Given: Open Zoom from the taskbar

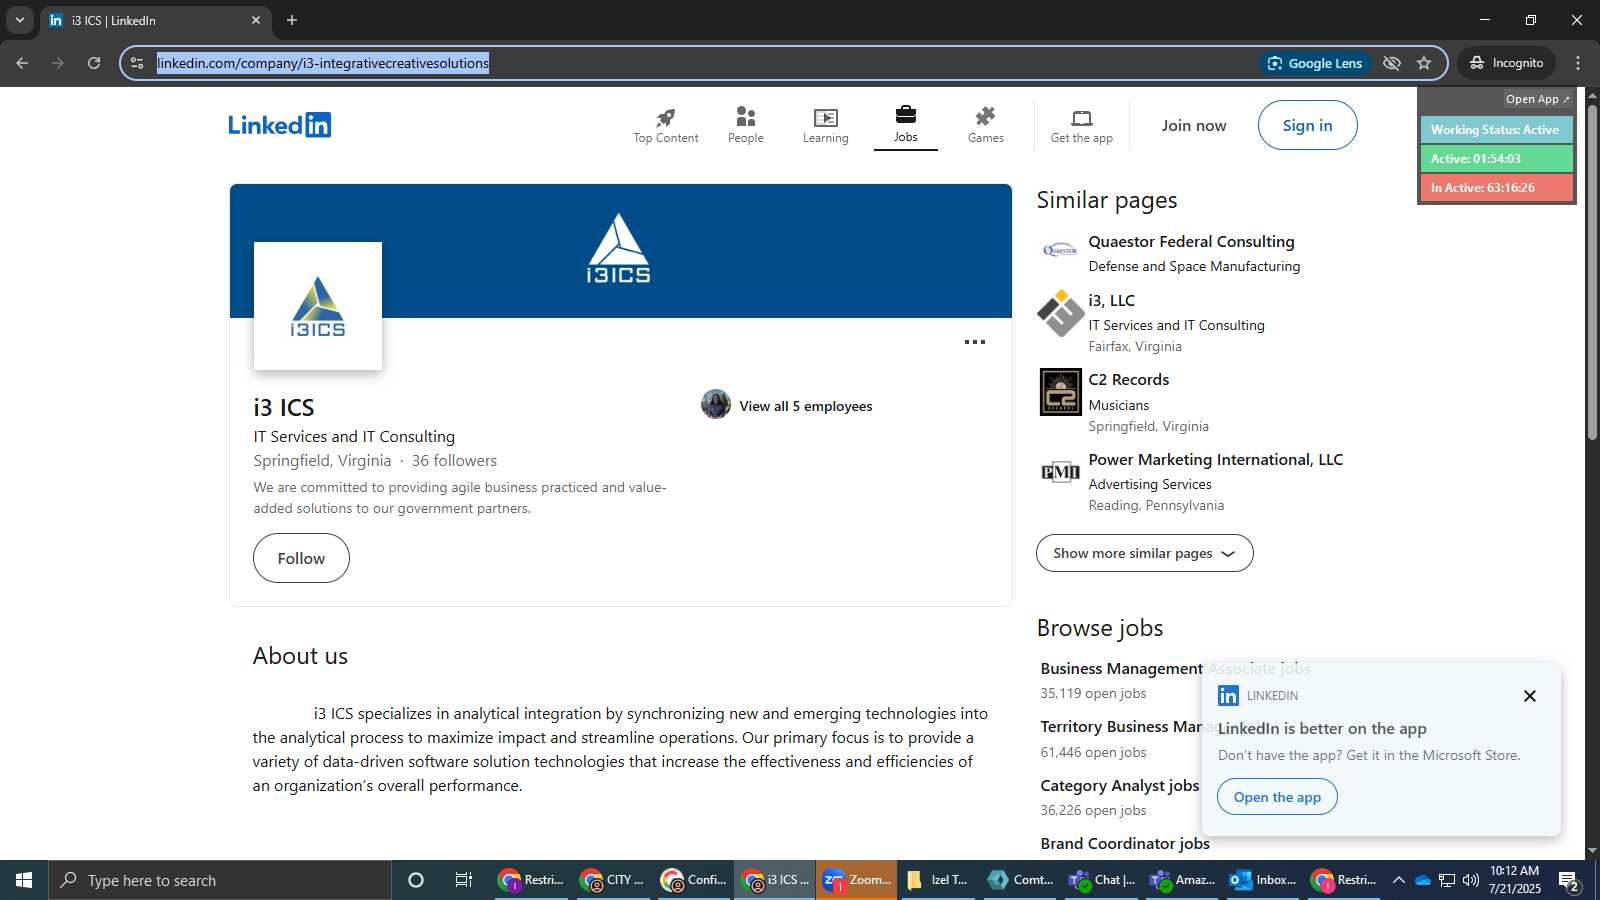Looking at the screenshot, I should [857, 880].
